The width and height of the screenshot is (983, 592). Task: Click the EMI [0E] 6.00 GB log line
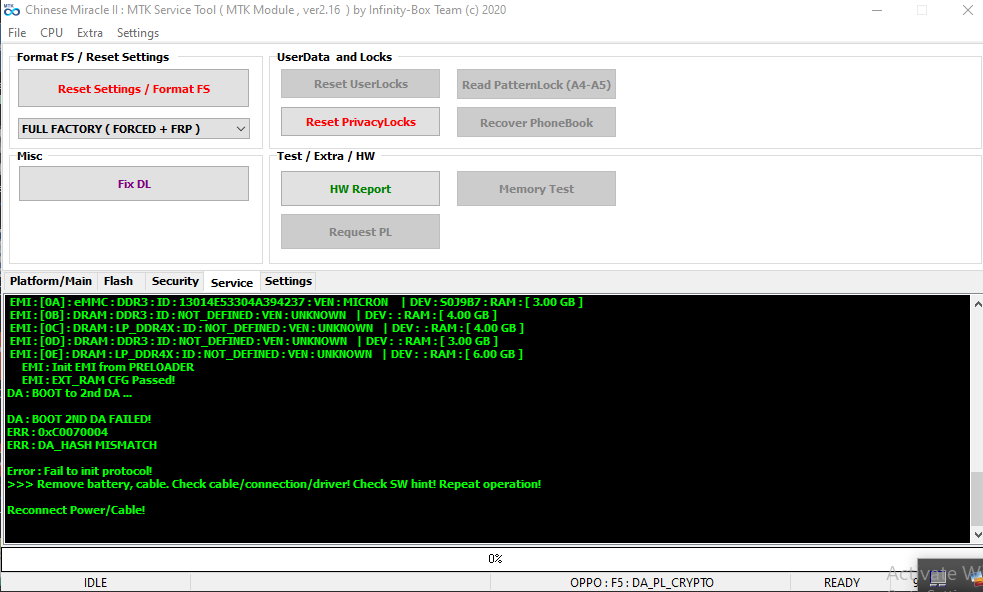point(266,354)
